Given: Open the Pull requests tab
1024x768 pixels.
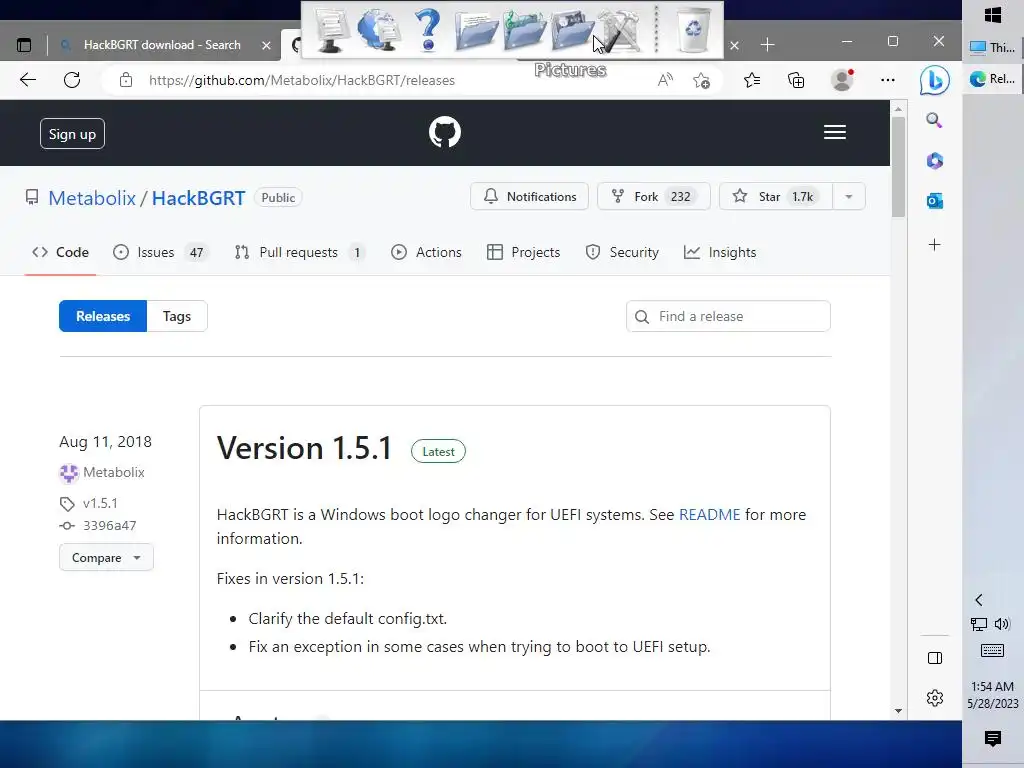Looking at the screenshot, I should pyautogui.click(x=300, y=253).
